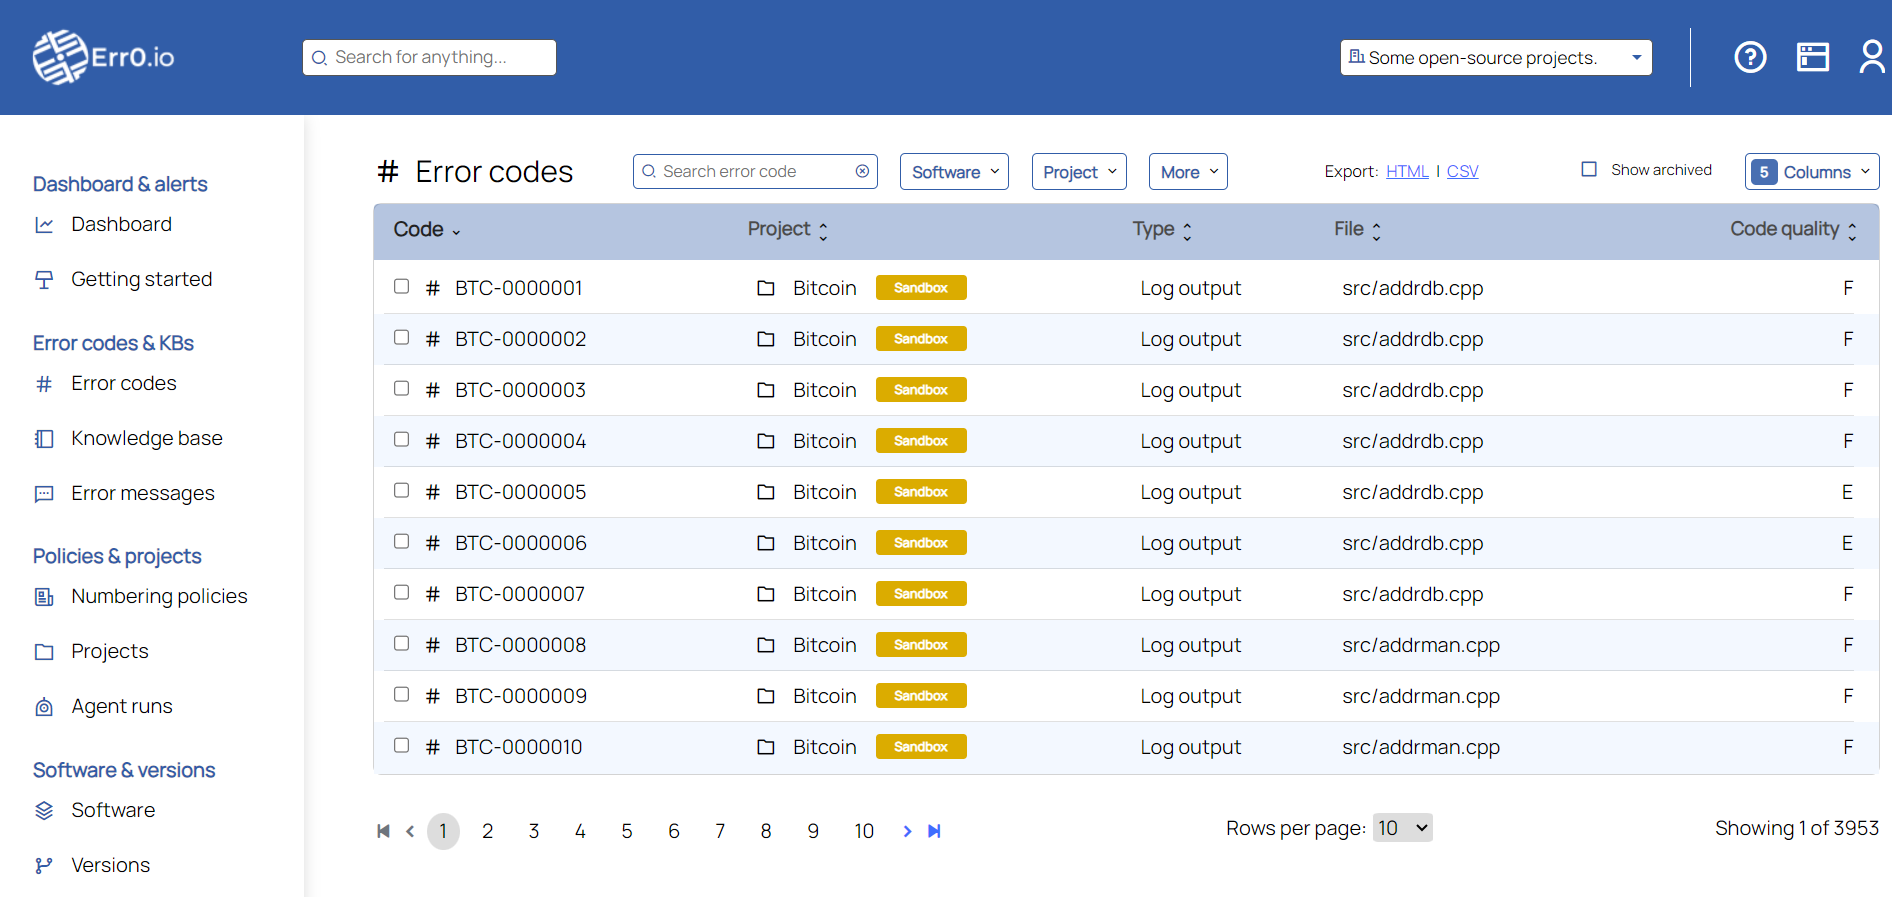Select the BTC-0000009 row checkbox
Image resolution: width=1892 pixels, height=897 pixels.
click(x=402, y=694)
